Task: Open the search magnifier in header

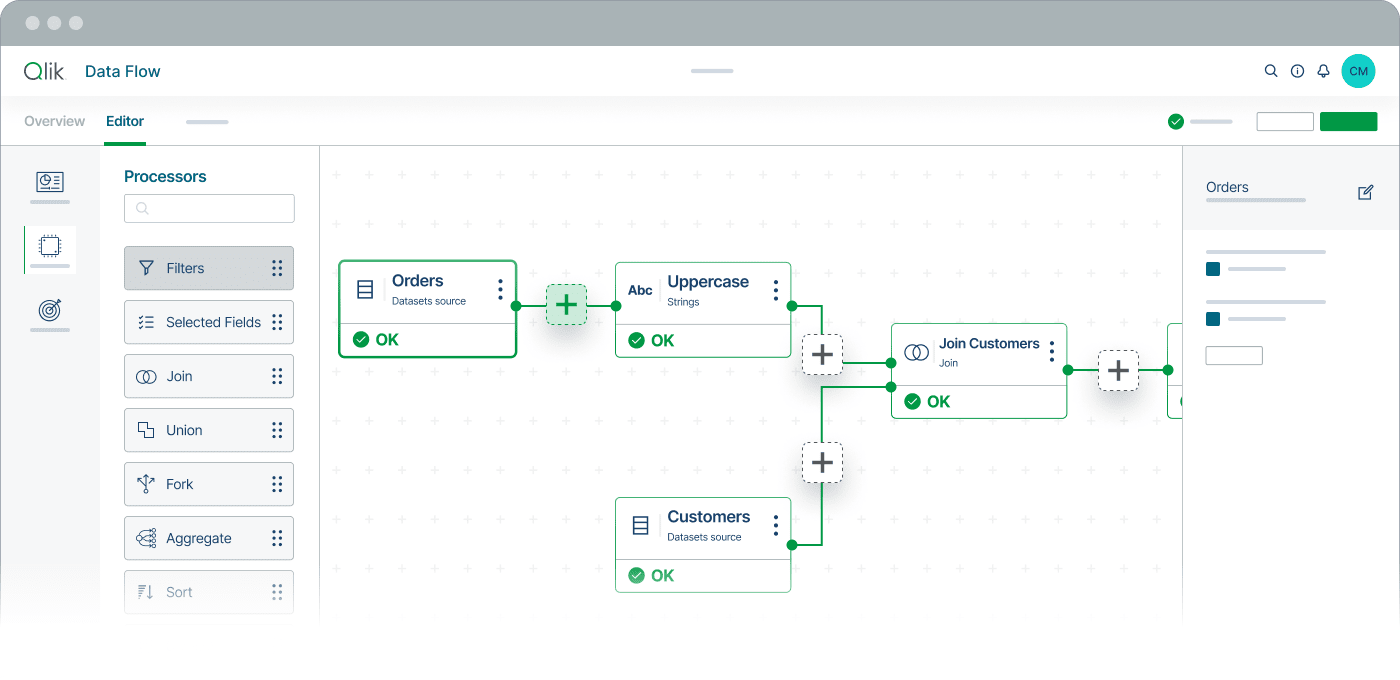Action: [1271, 71]
